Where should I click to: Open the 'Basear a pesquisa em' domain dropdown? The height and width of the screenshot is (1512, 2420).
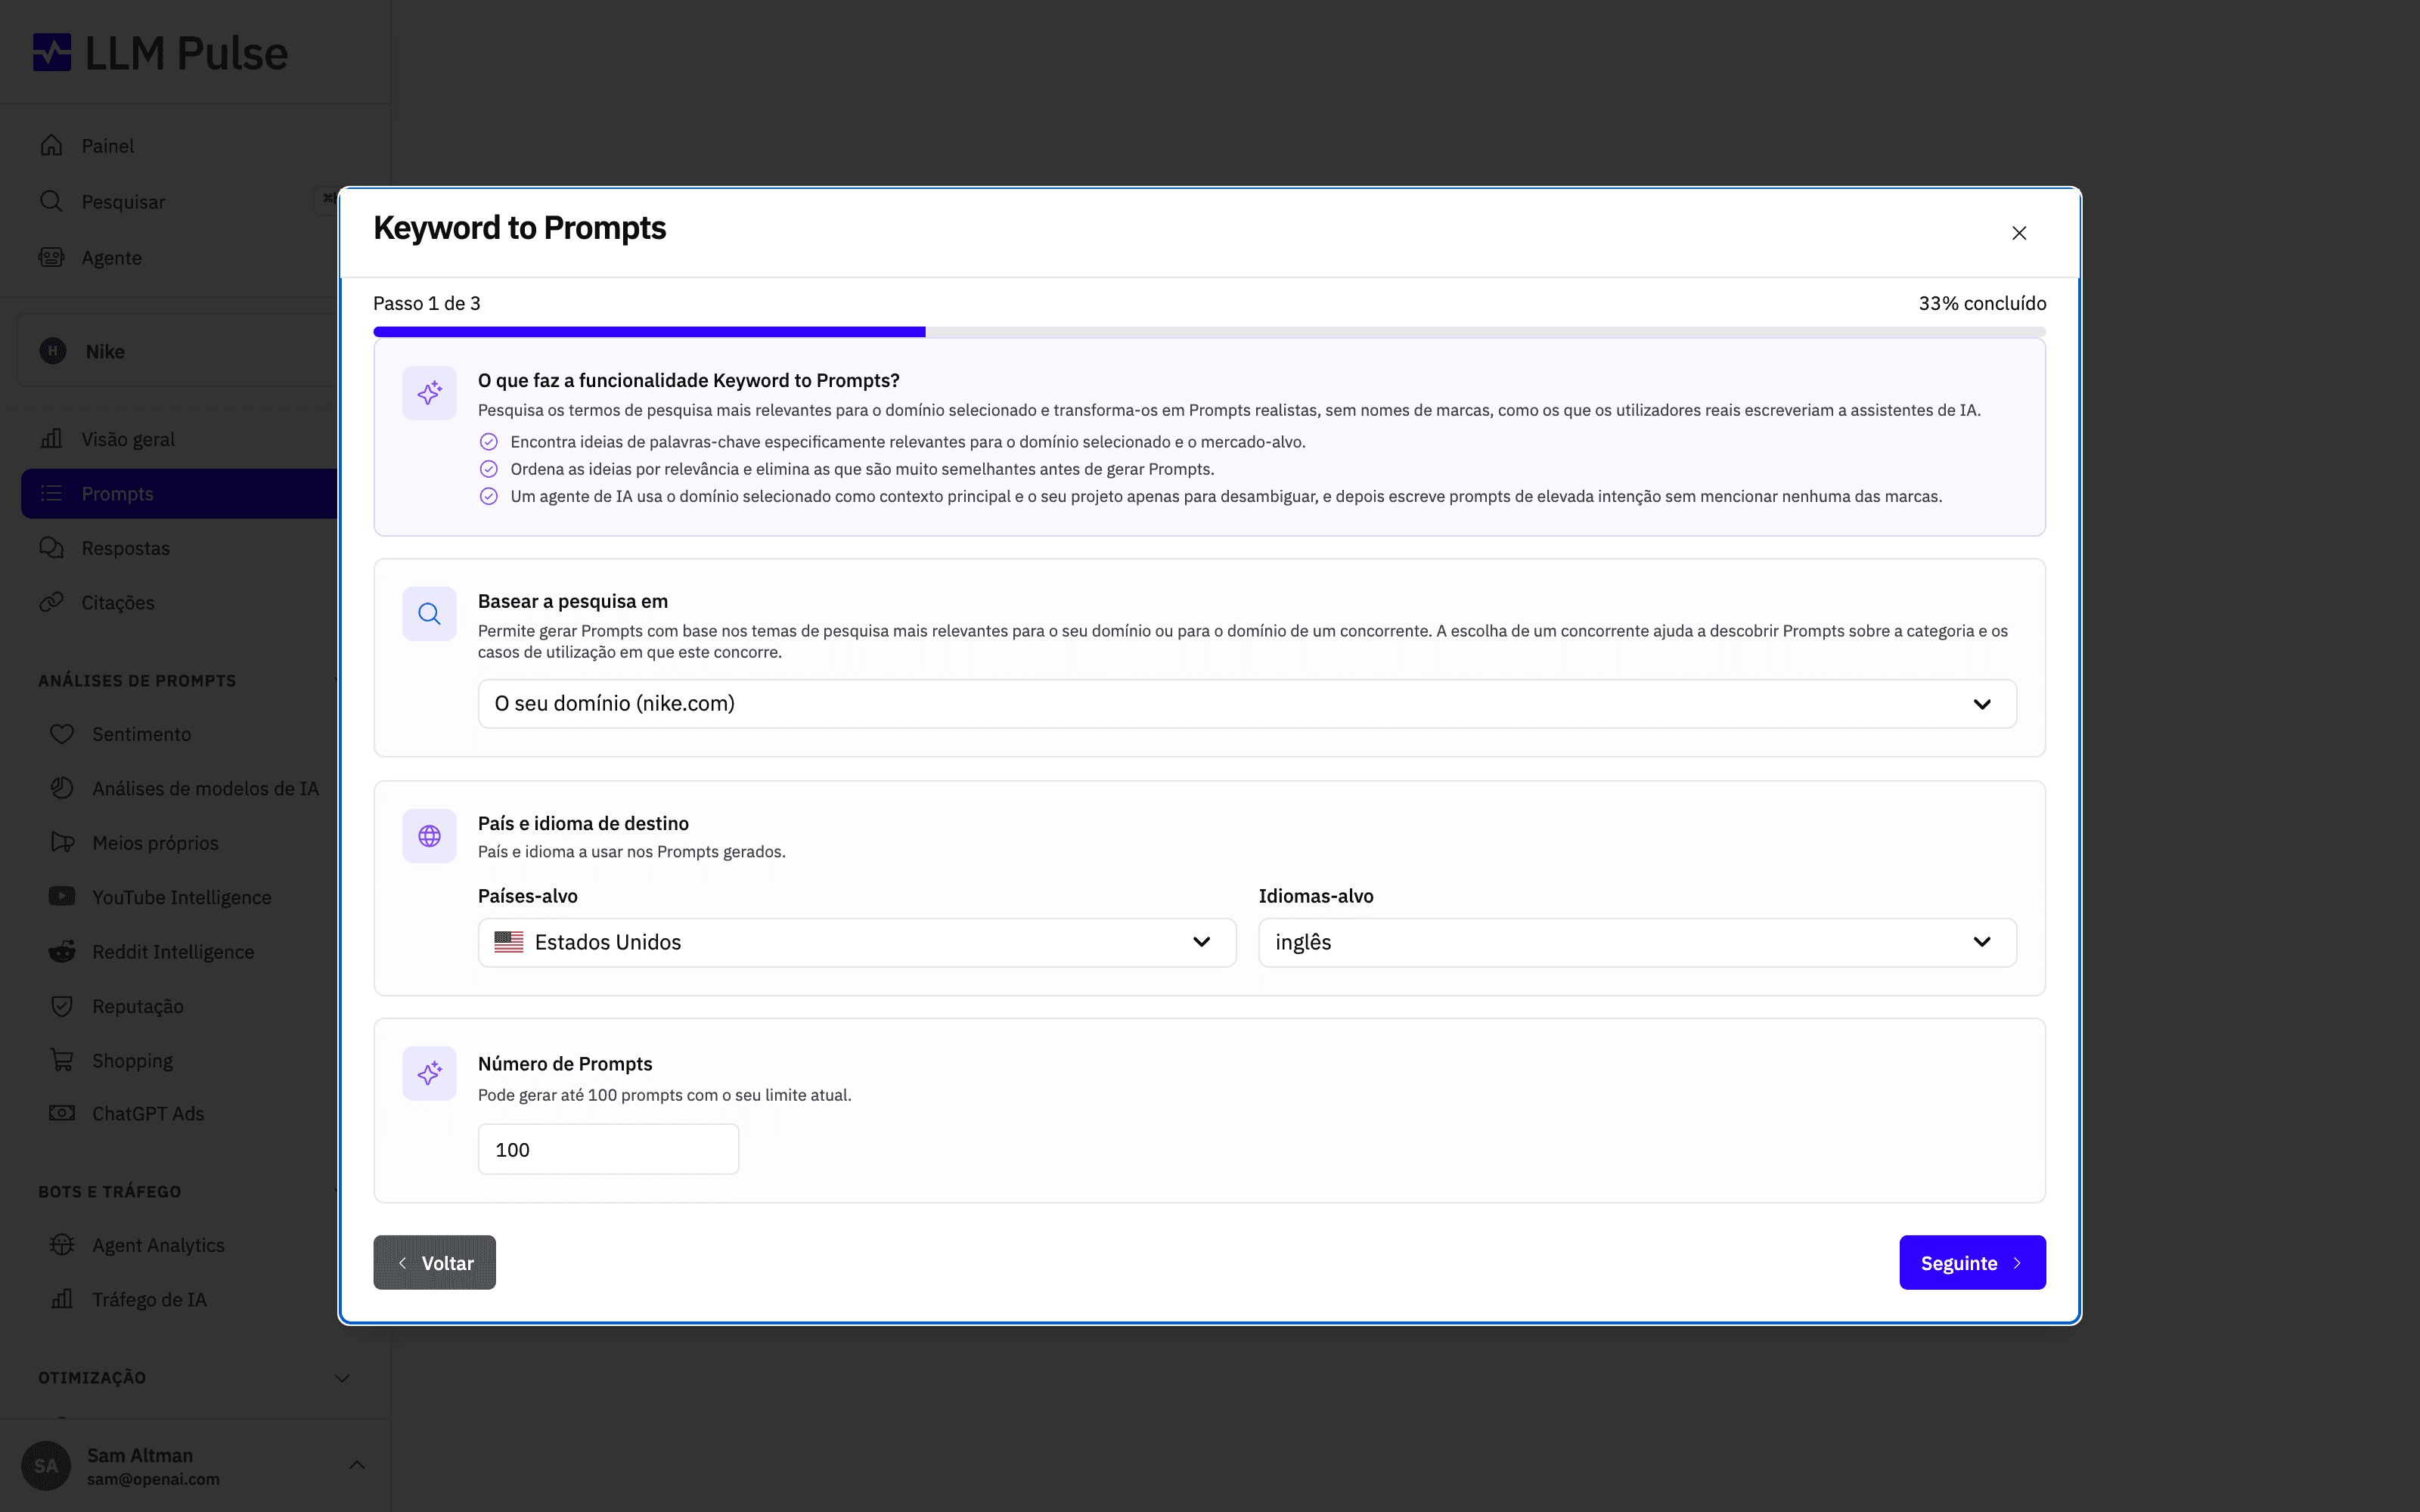click(x=1246, y=704)
